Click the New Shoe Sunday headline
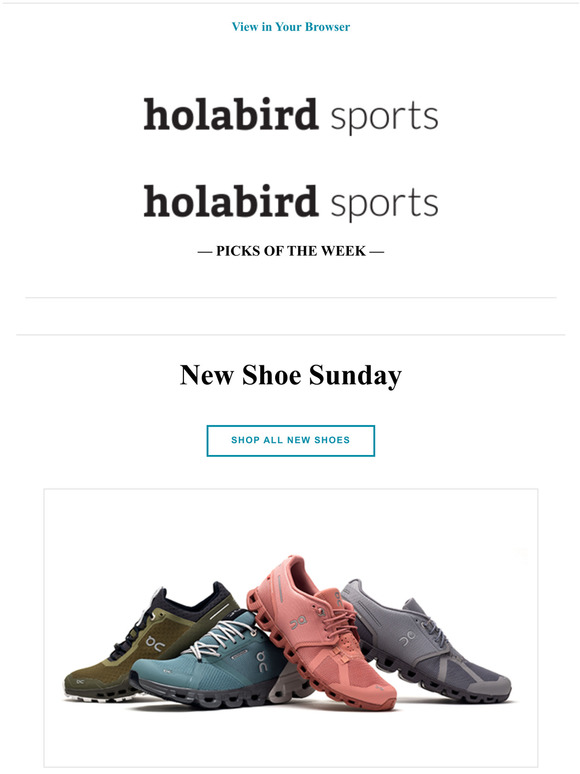This screenshot has height=774, width=580. pyautogui.click(x=291, y=375)
